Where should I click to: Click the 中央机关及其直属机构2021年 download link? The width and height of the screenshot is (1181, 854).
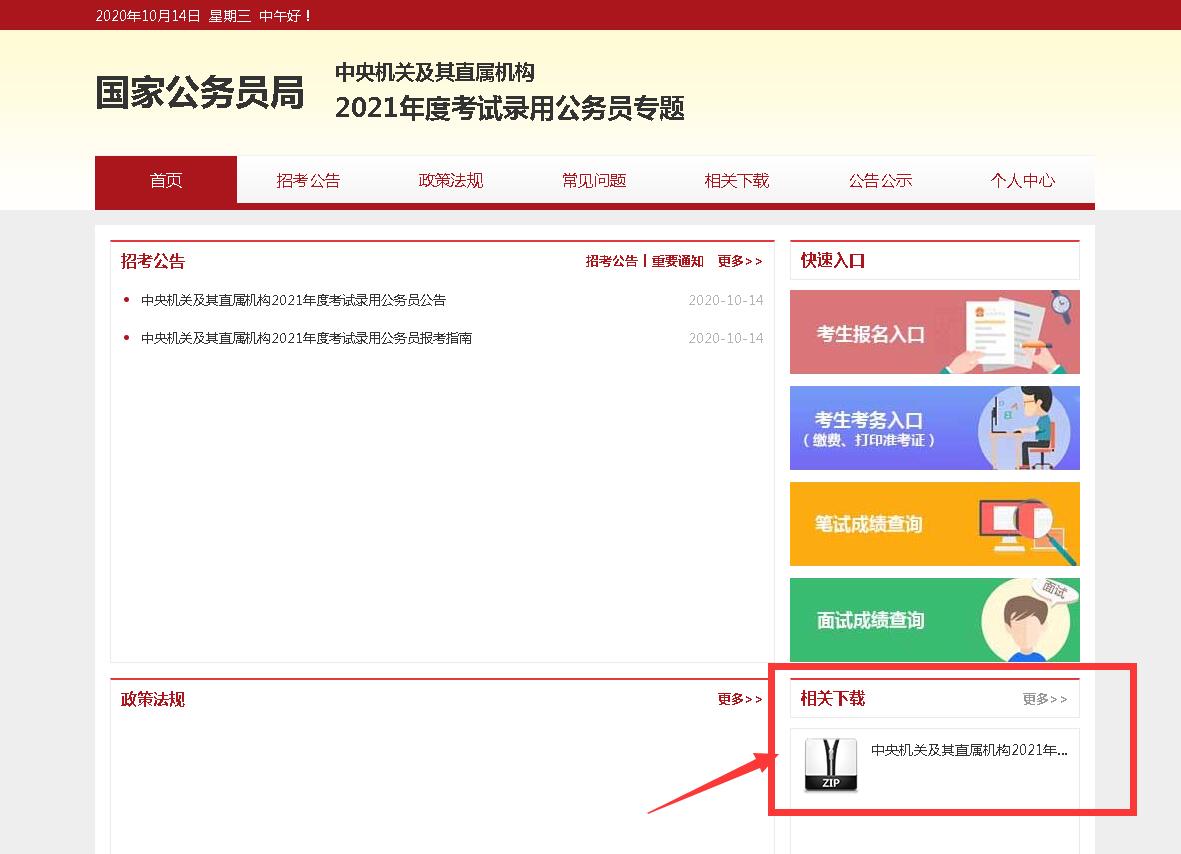[x=968, y=750]
